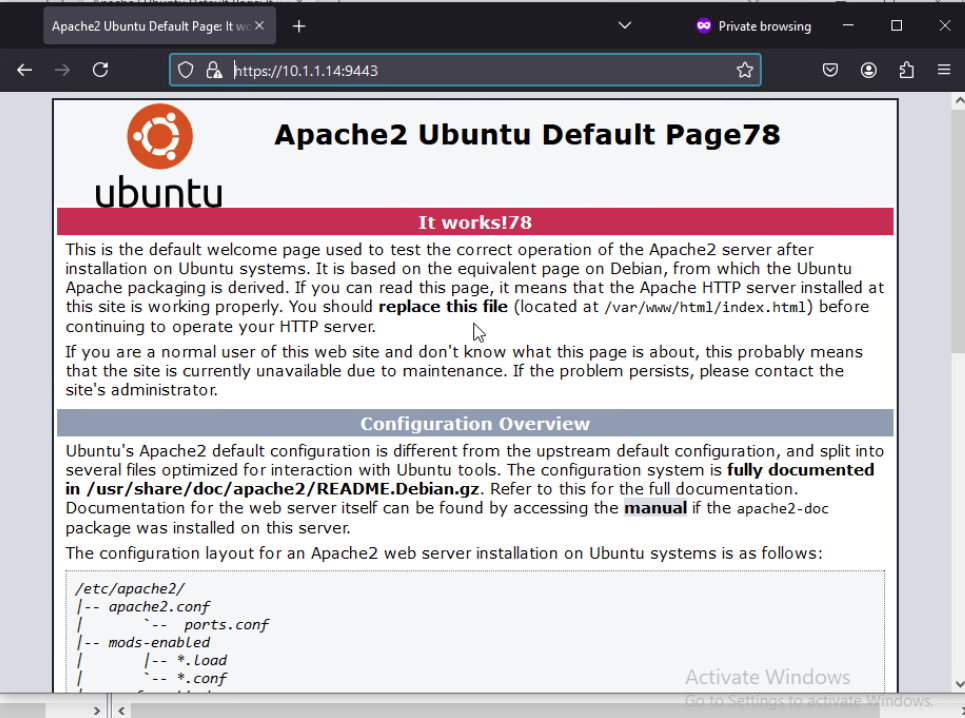
Task: Click the apache2.conf entry in layout
Action: click(159, 607)
